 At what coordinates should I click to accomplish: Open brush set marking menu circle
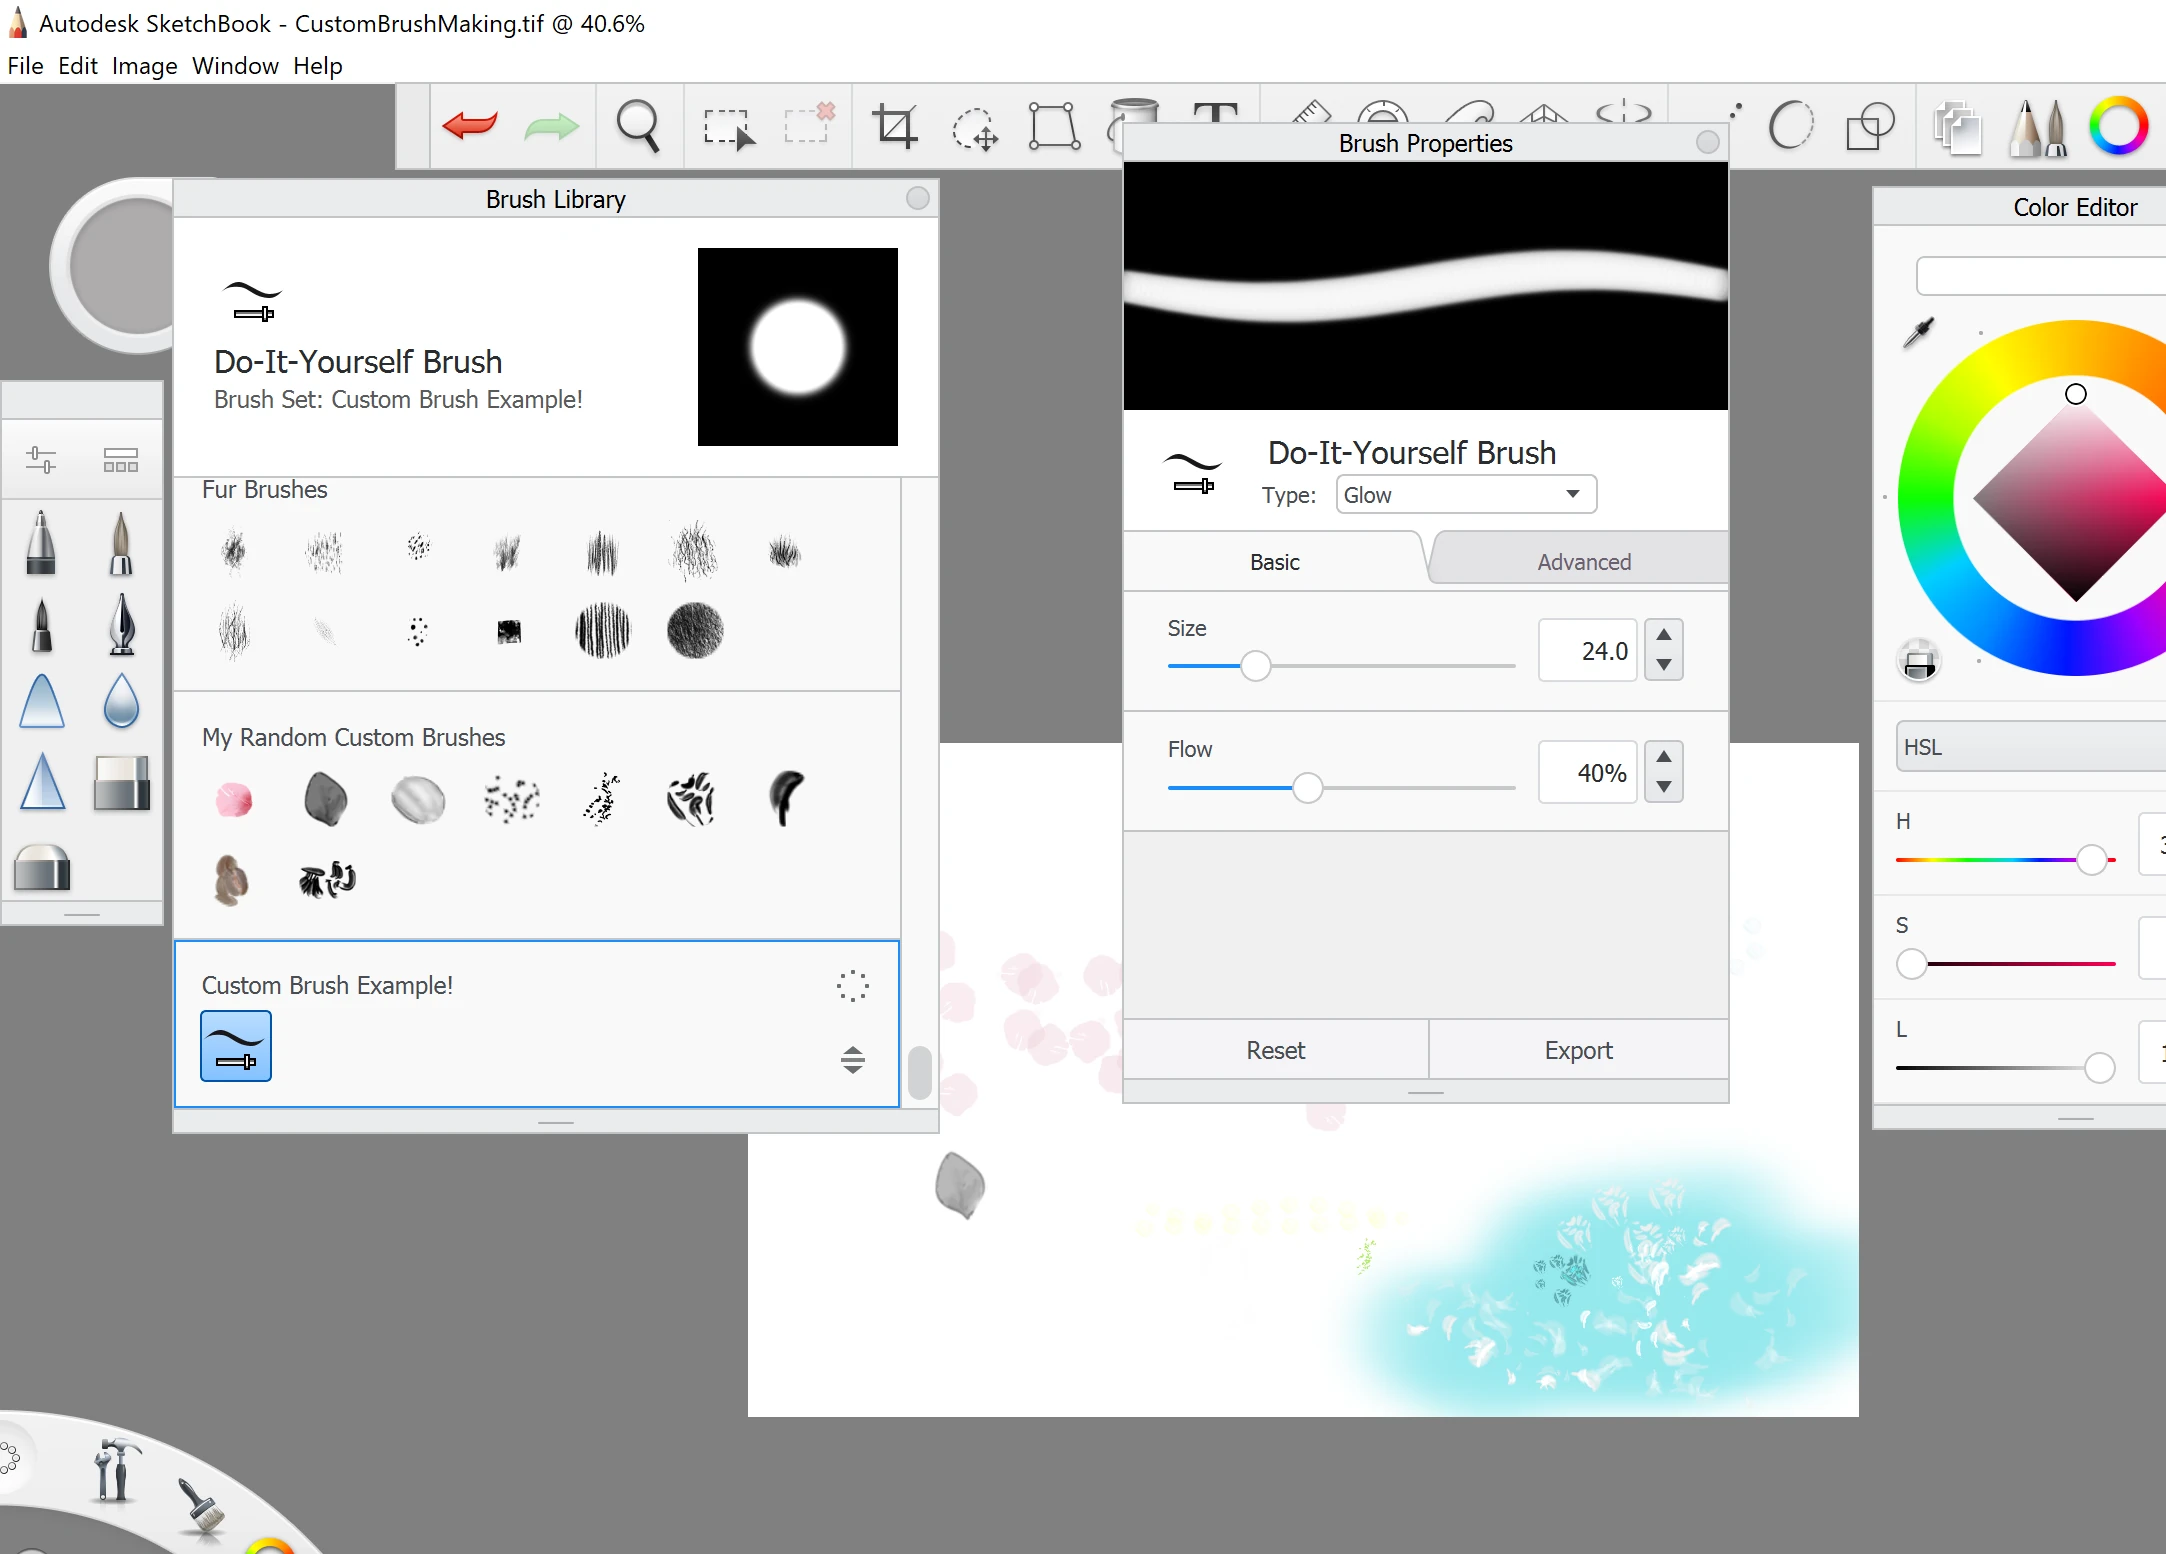point(852,986)
